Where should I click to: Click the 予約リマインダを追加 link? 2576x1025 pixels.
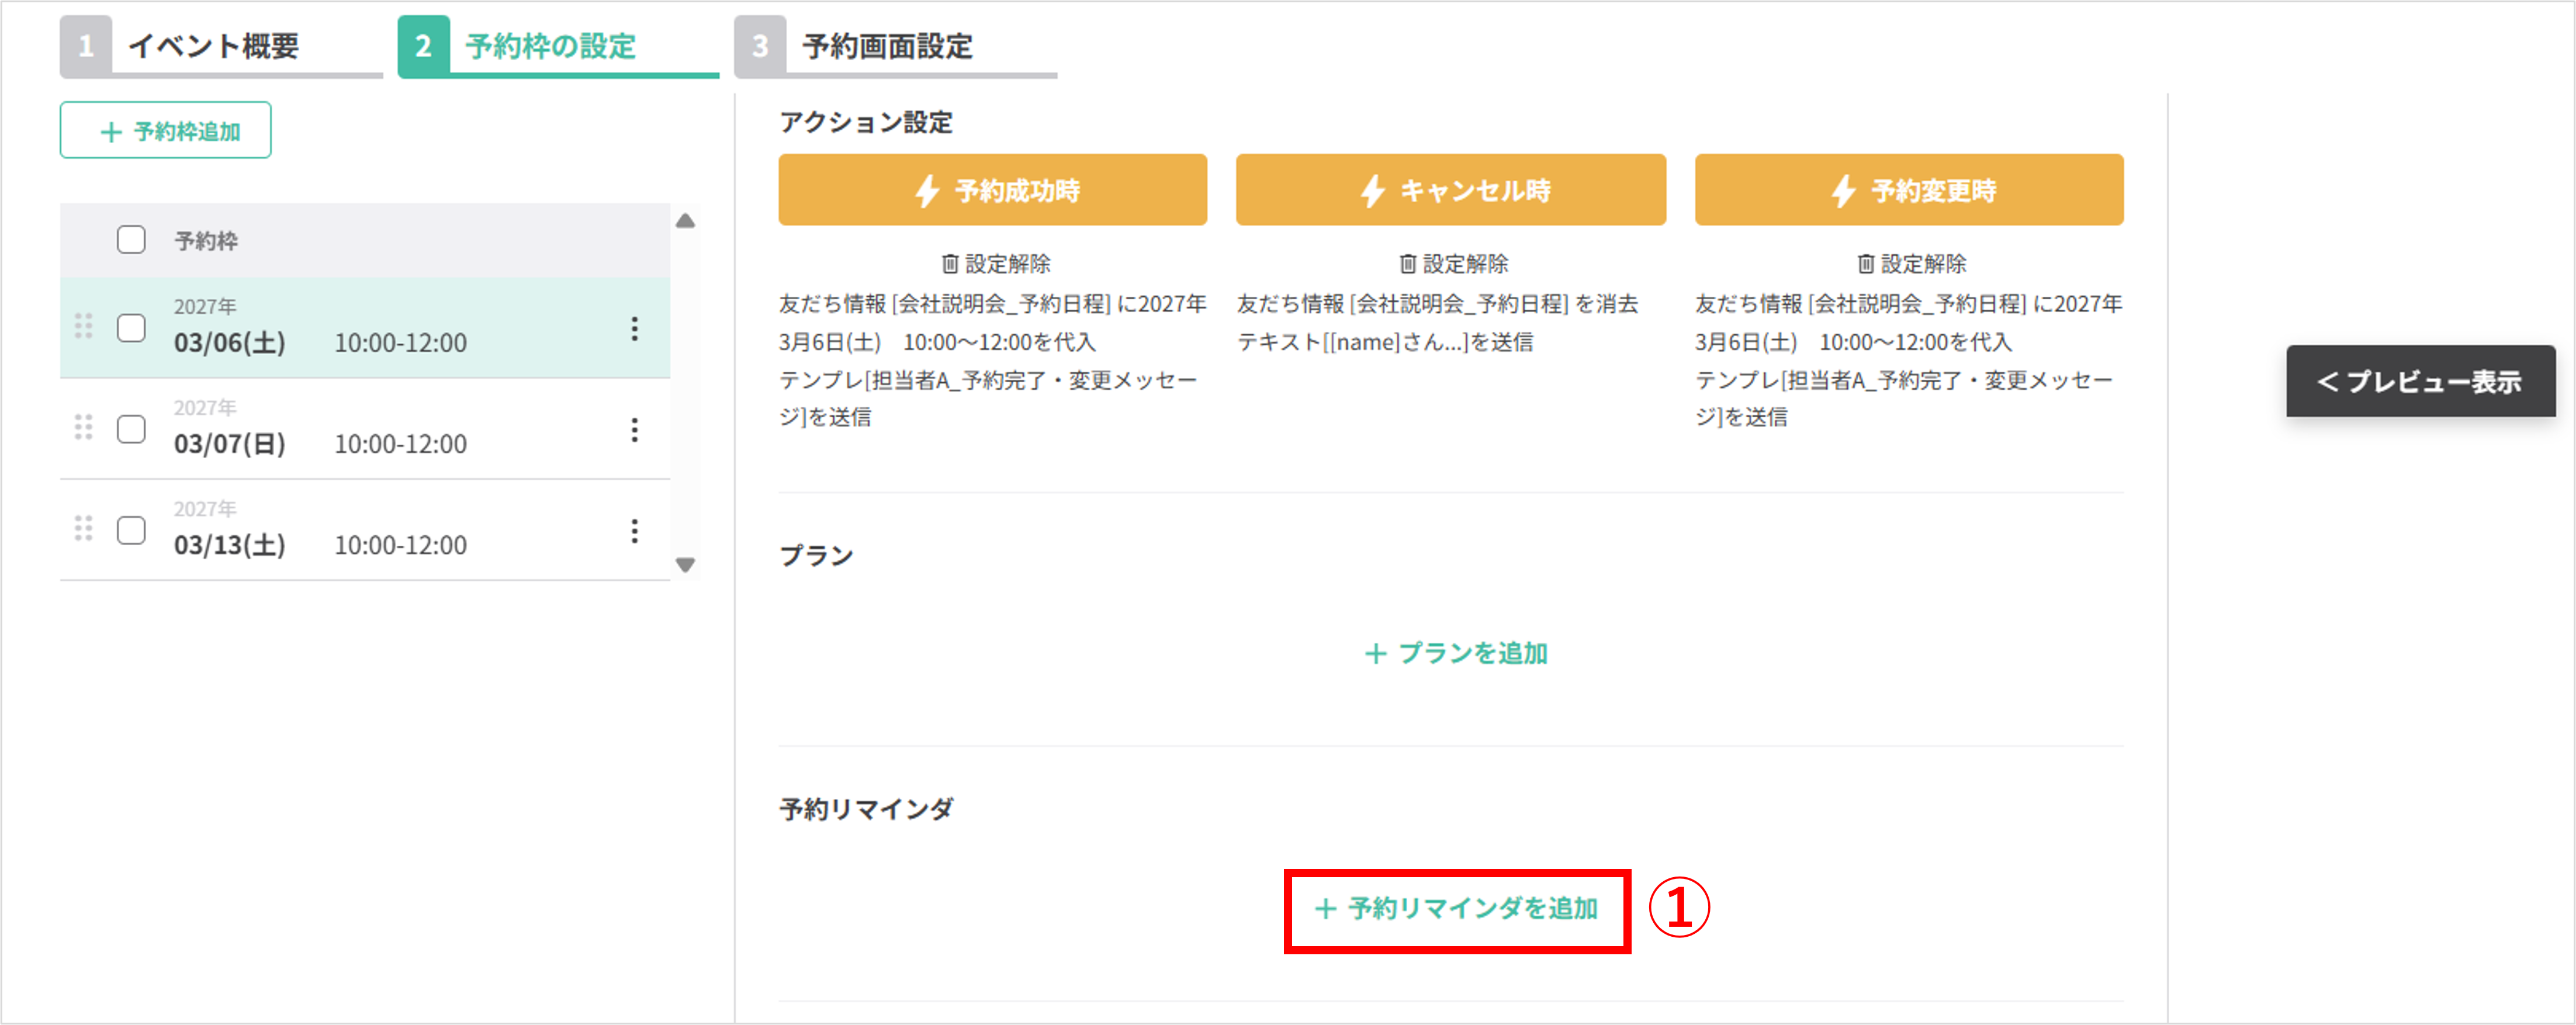point(1457,909)
